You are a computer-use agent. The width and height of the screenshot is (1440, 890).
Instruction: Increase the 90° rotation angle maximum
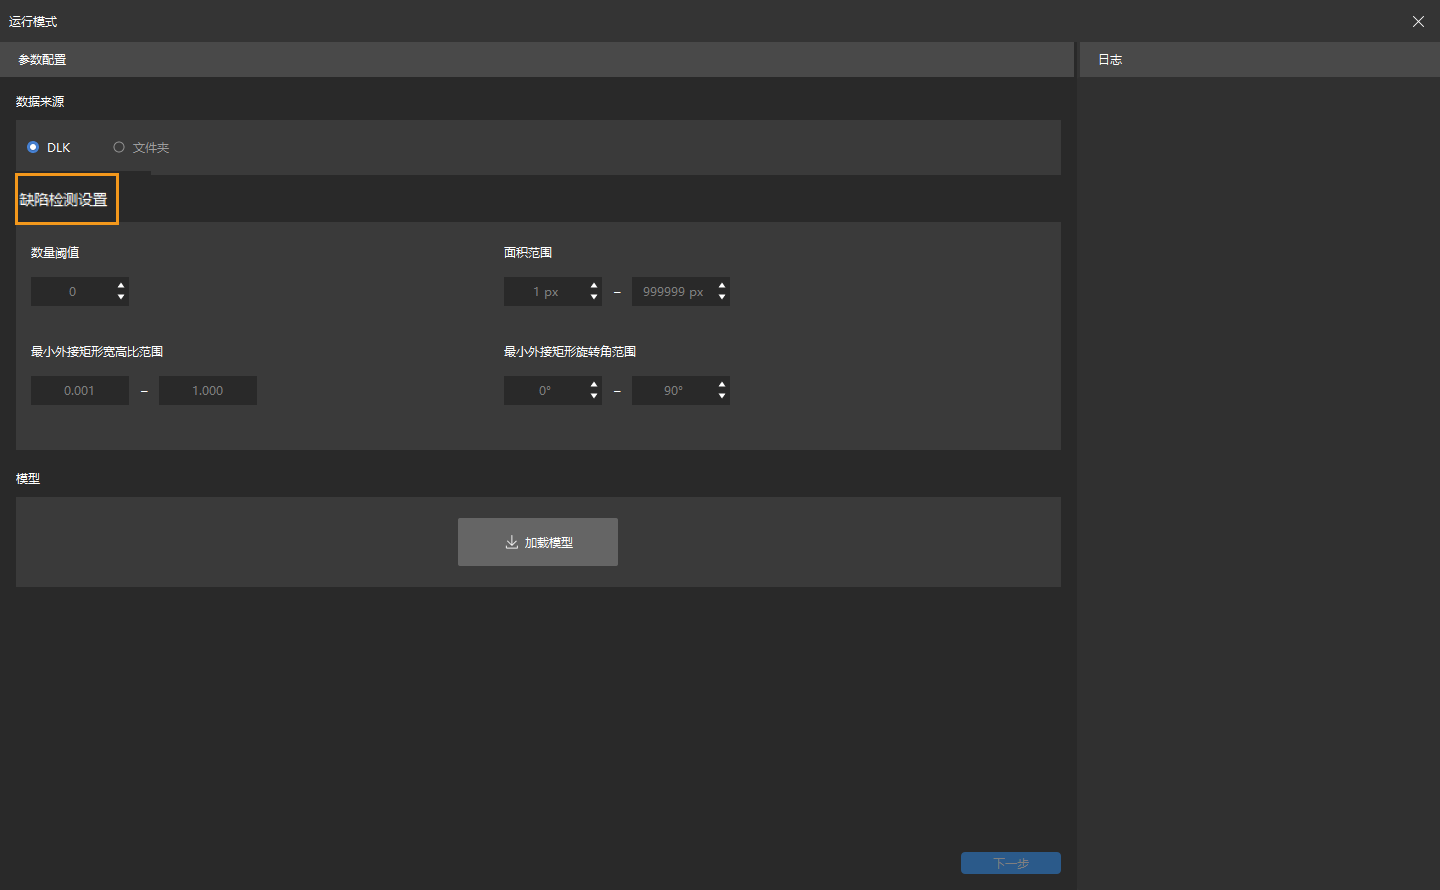pyautogui.click(x=722, y=385)
